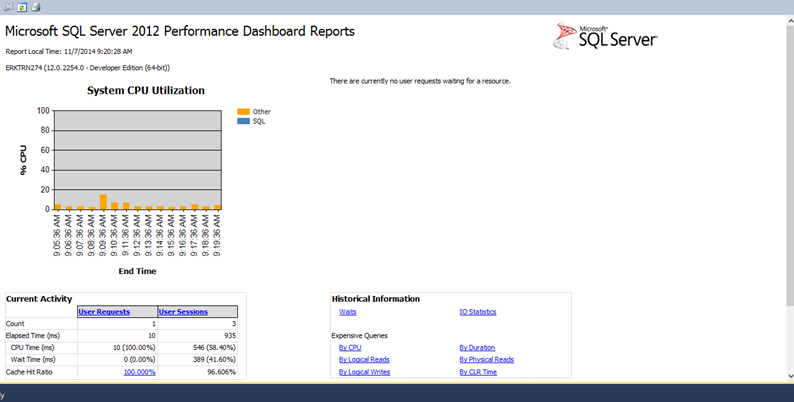Image resolution: width=794 pixels, height=402 pixels.
Task: View expensive queries By Duration
Action: tap(477, 348)
